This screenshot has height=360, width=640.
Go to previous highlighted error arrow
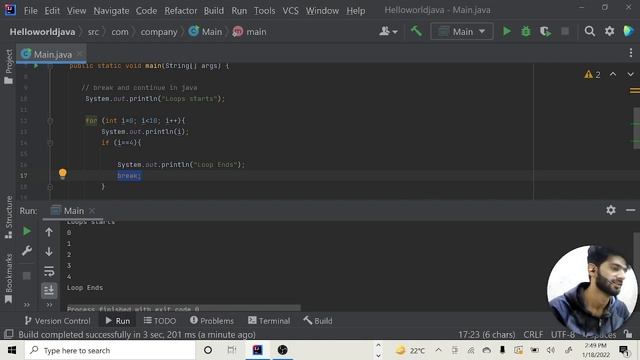click(613, 74)
